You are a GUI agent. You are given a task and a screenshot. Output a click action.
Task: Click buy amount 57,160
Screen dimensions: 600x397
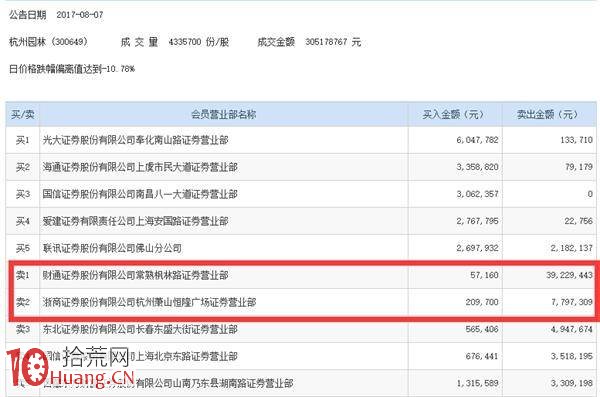coord(484,275)
